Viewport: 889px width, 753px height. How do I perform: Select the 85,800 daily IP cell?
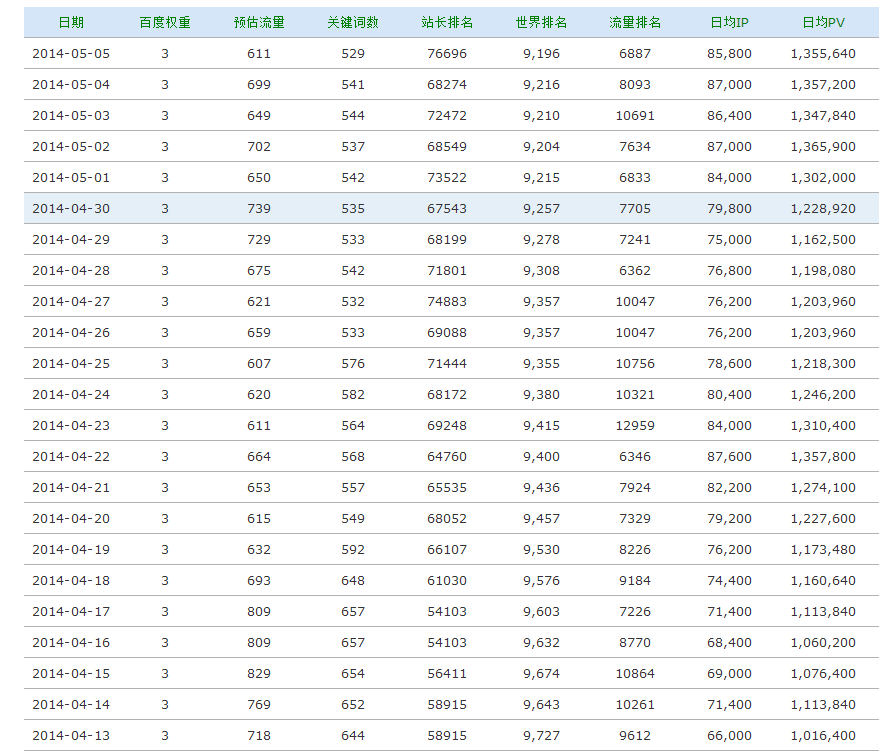(729, 53)
